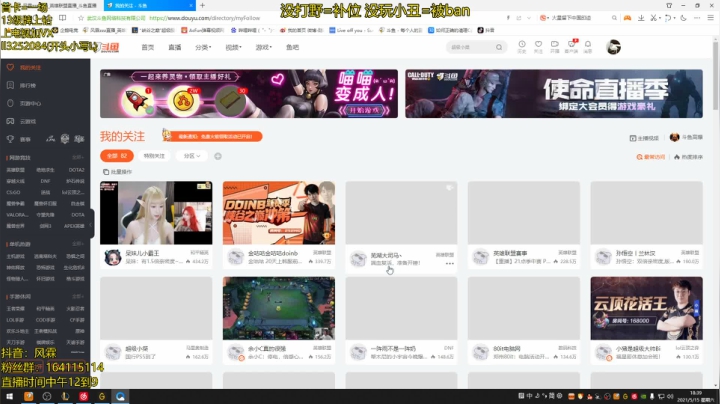Click the League of Legends taskbar icon

[65, 397]
